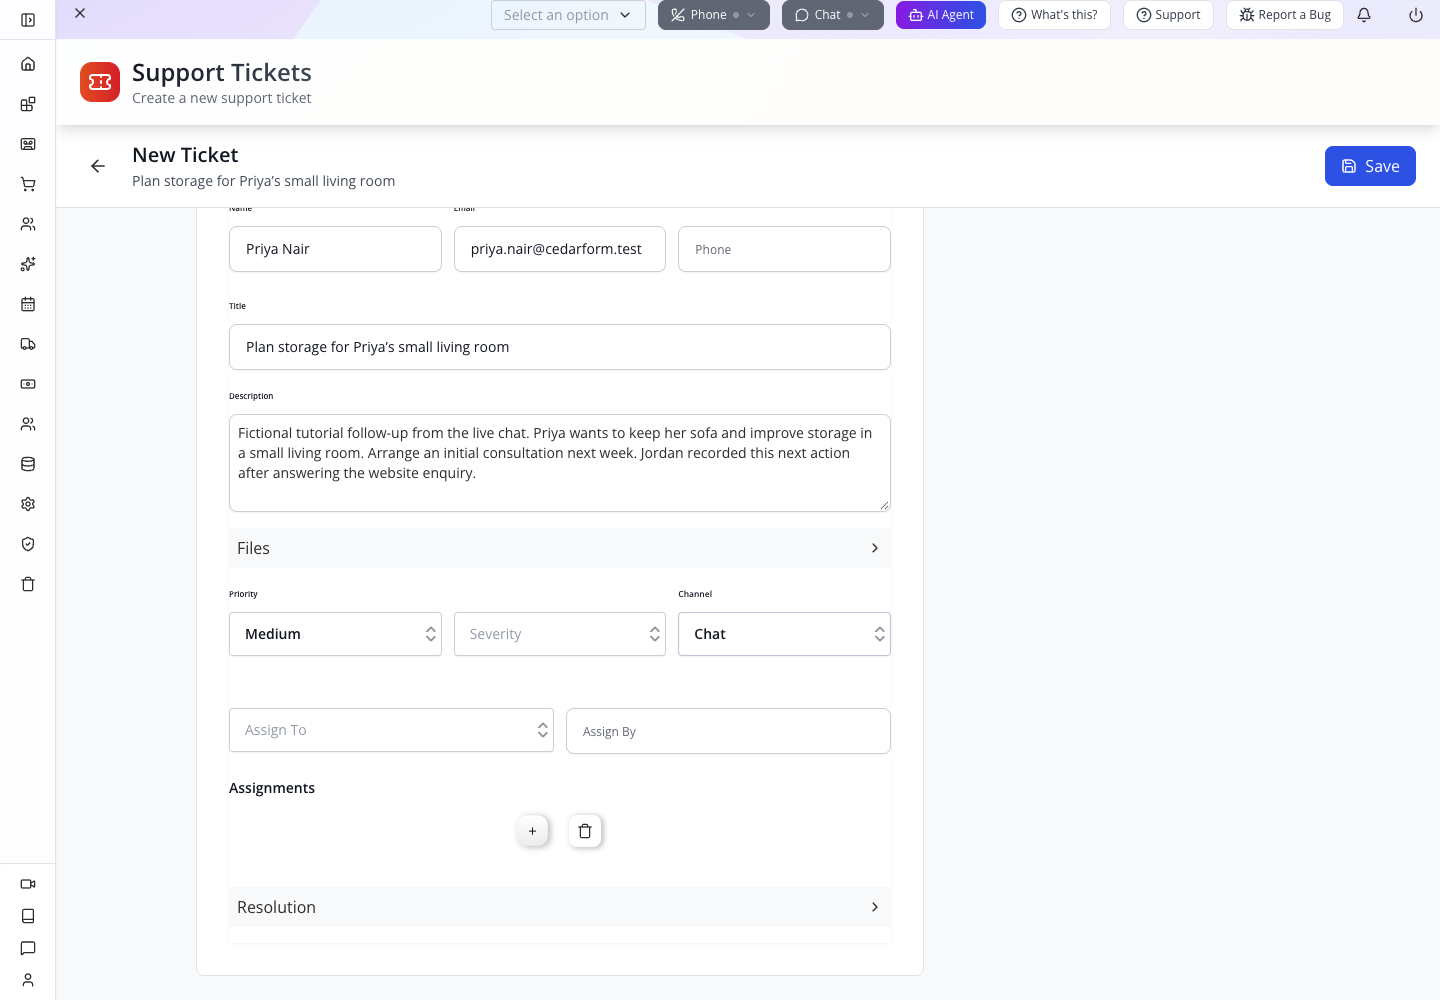Click the Support button
The image size is (1440, 1000).
tap(1168, 15)
